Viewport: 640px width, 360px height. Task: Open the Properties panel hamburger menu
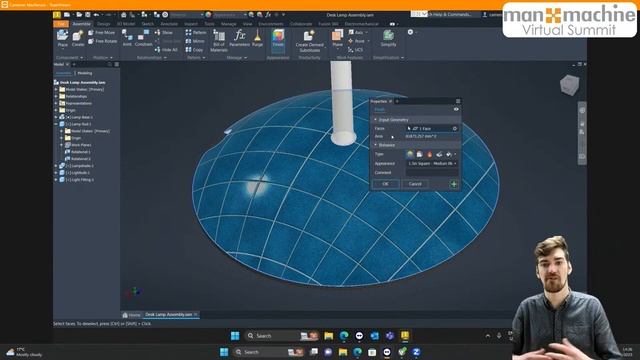coord(458,101)
